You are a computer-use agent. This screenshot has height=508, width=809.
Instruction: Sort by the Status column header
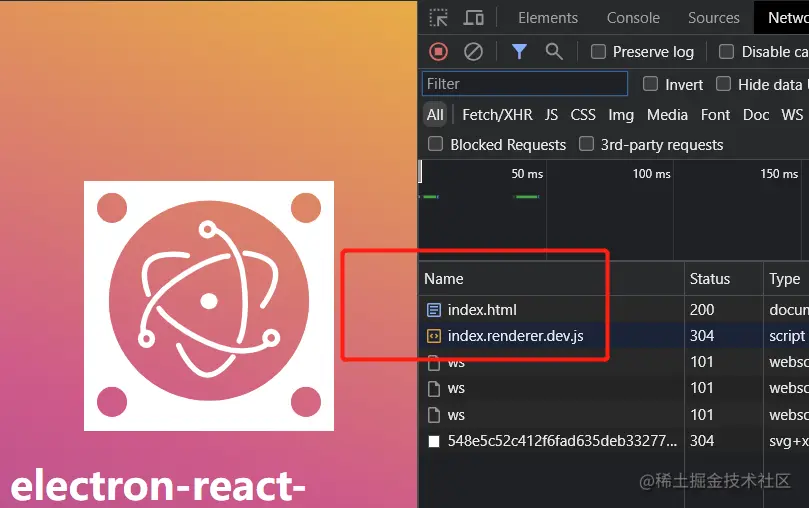723,279
